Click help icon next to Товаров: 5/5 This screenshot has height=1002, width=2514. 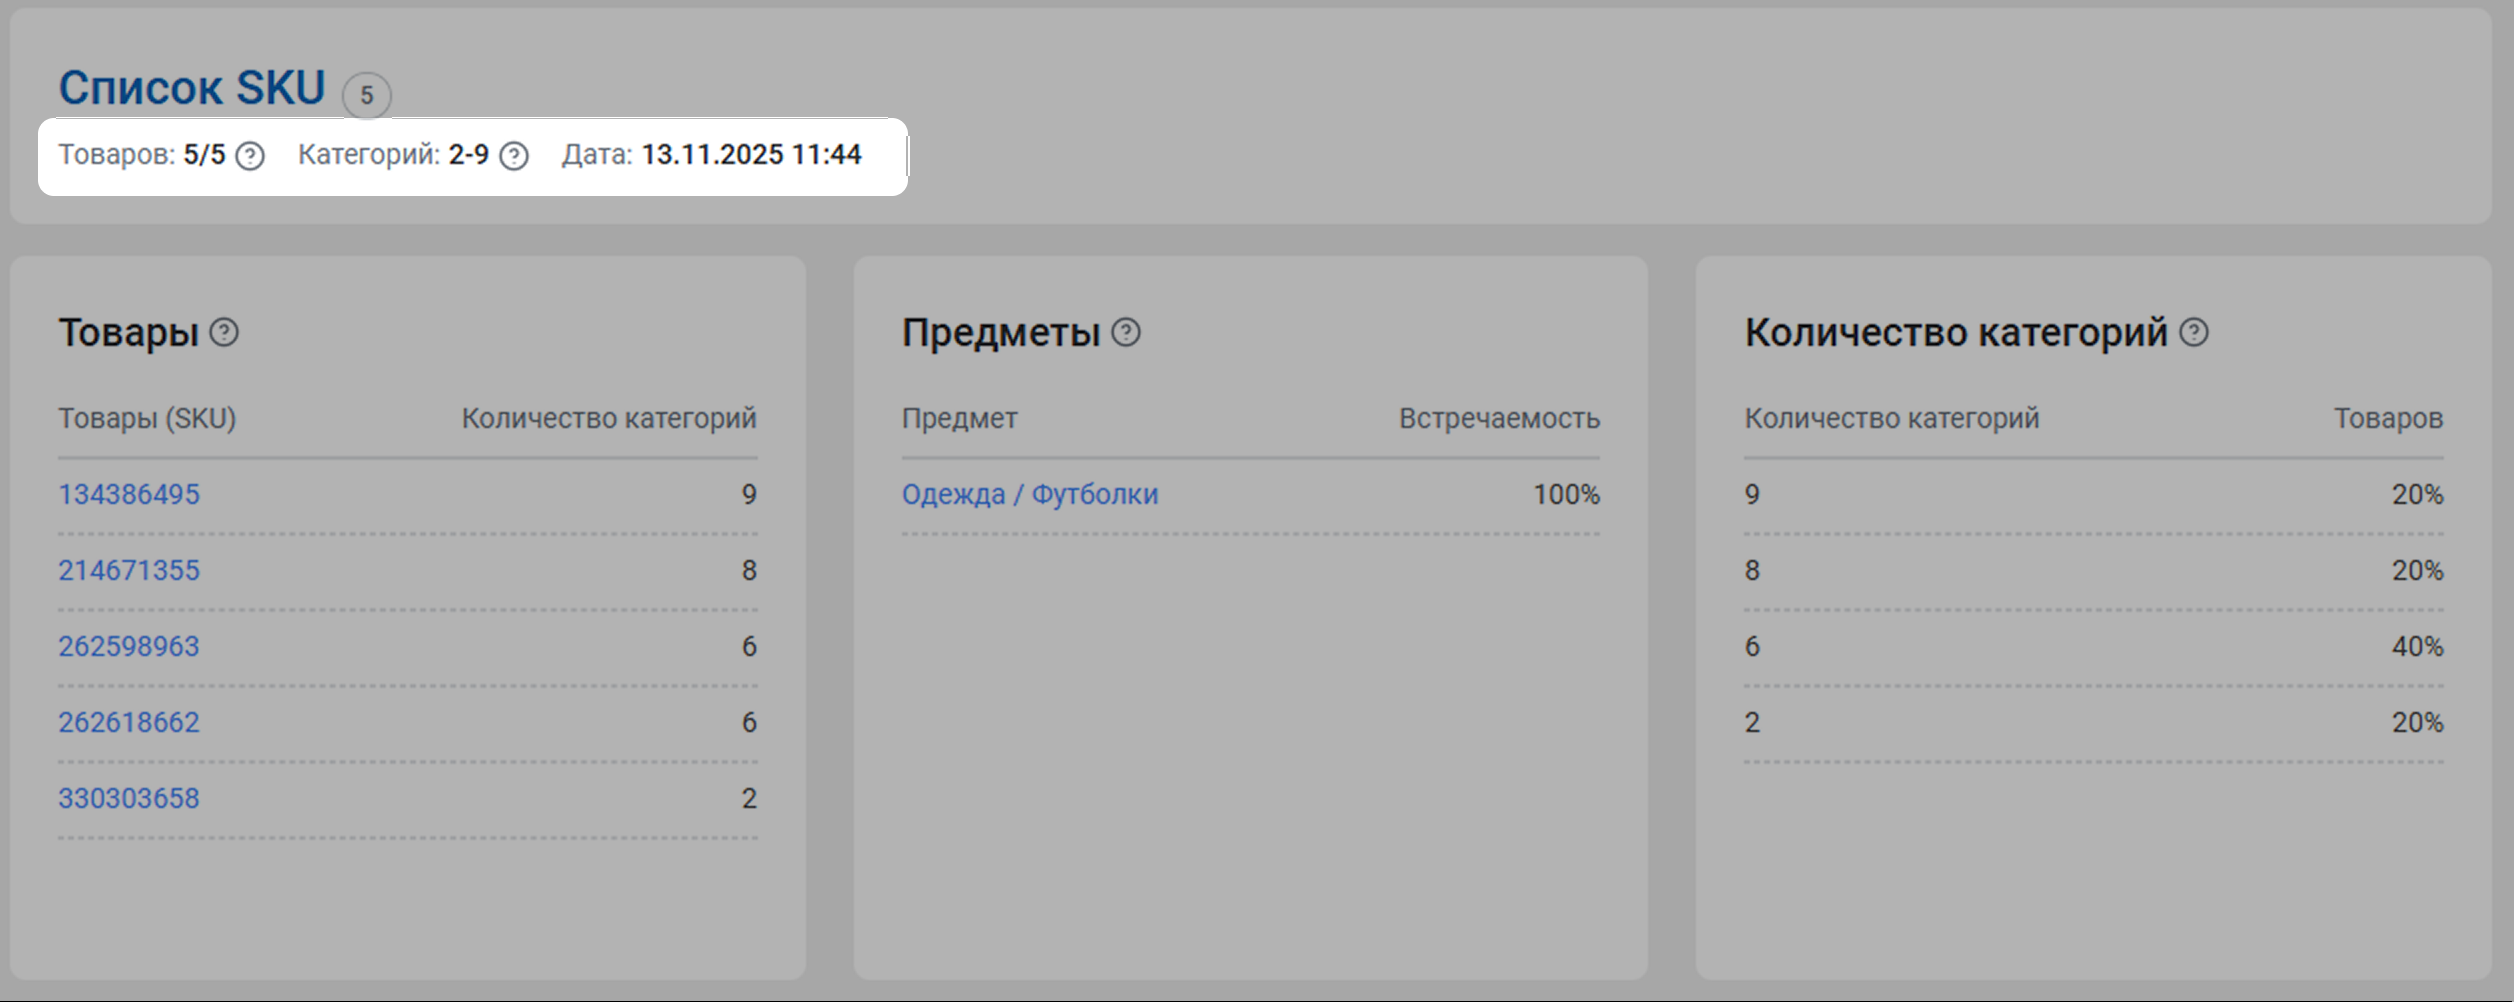tap(250, 156)
